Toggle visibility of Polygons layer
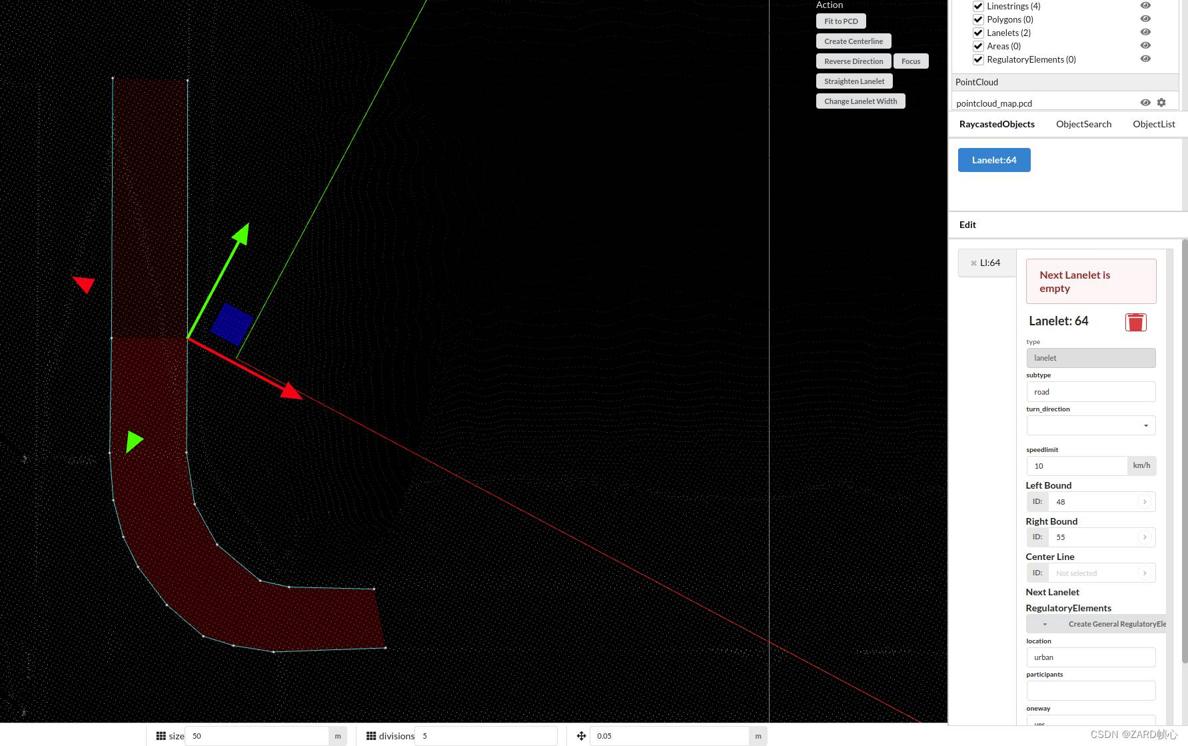This screenshot has height=746, width=1188. (1145, 19)
